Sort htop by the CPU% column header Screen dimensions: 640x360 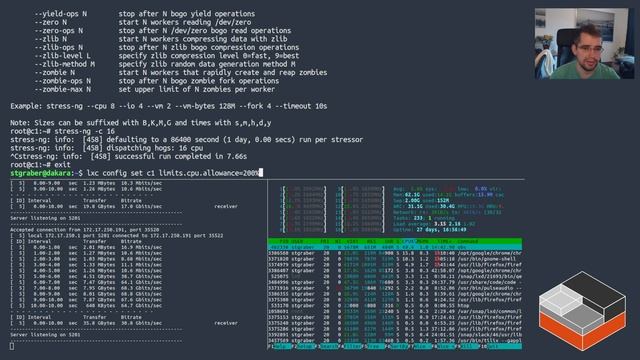[x=408, y=241]
